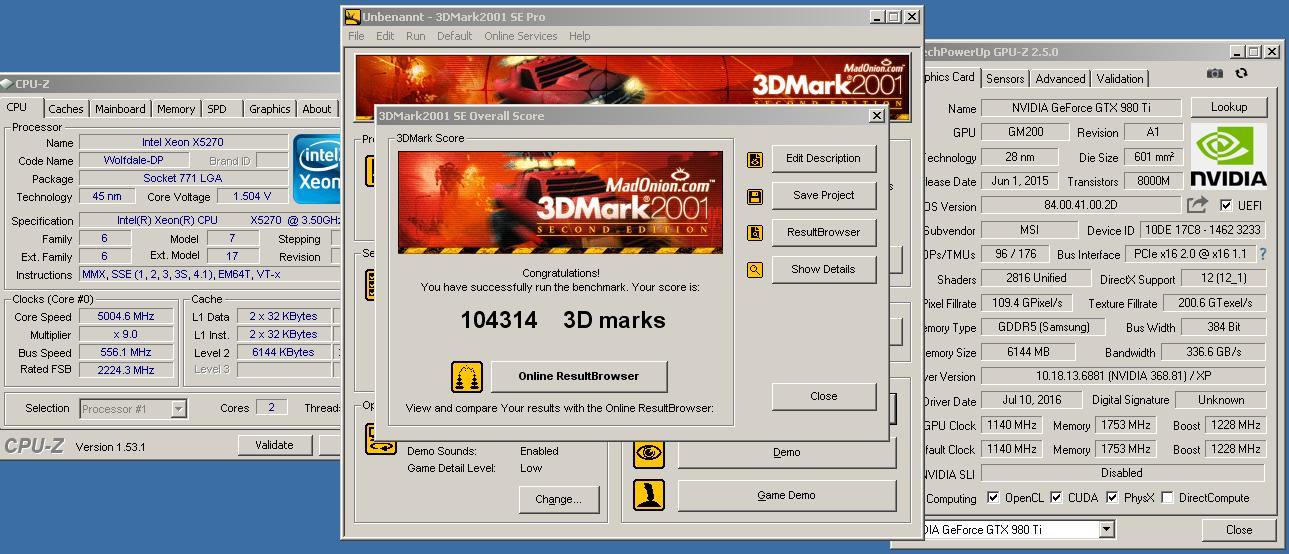
Task: Click the options icon beside Demo Sounds
Action: point(381,440)
